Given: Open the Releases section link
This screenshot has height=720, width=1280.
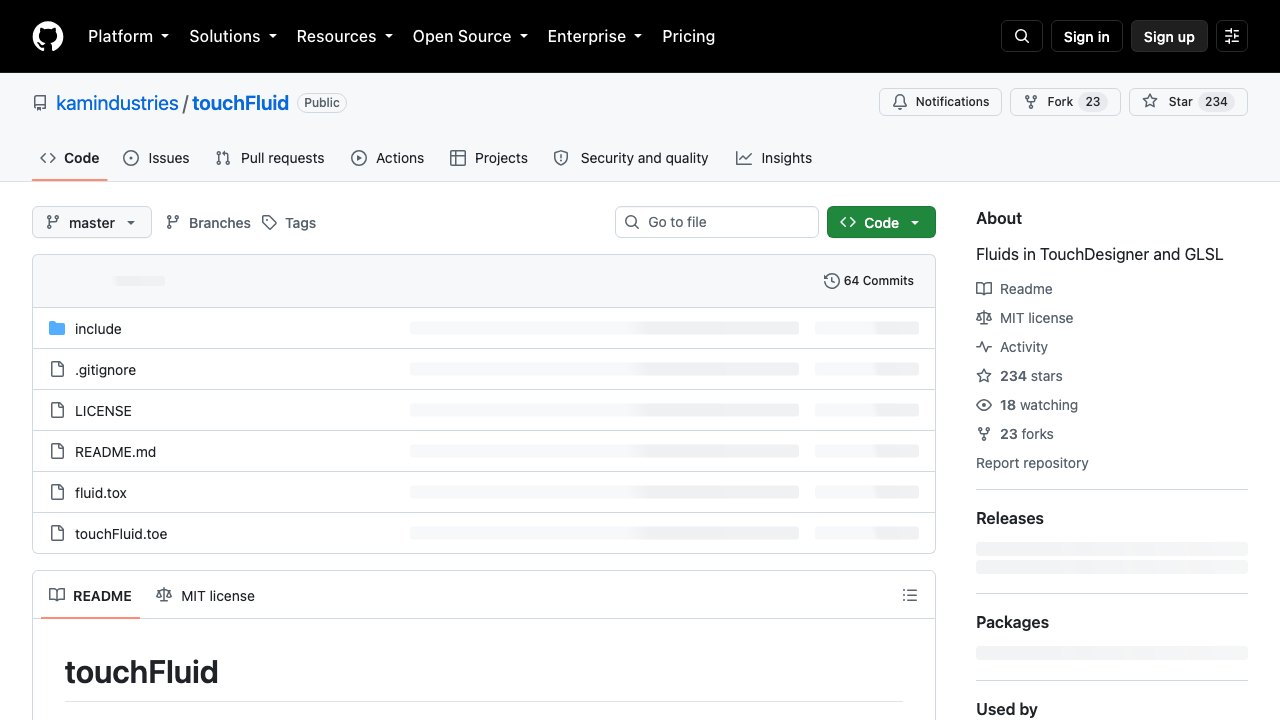Looking at the screenshot, I should click(1010, 518).
